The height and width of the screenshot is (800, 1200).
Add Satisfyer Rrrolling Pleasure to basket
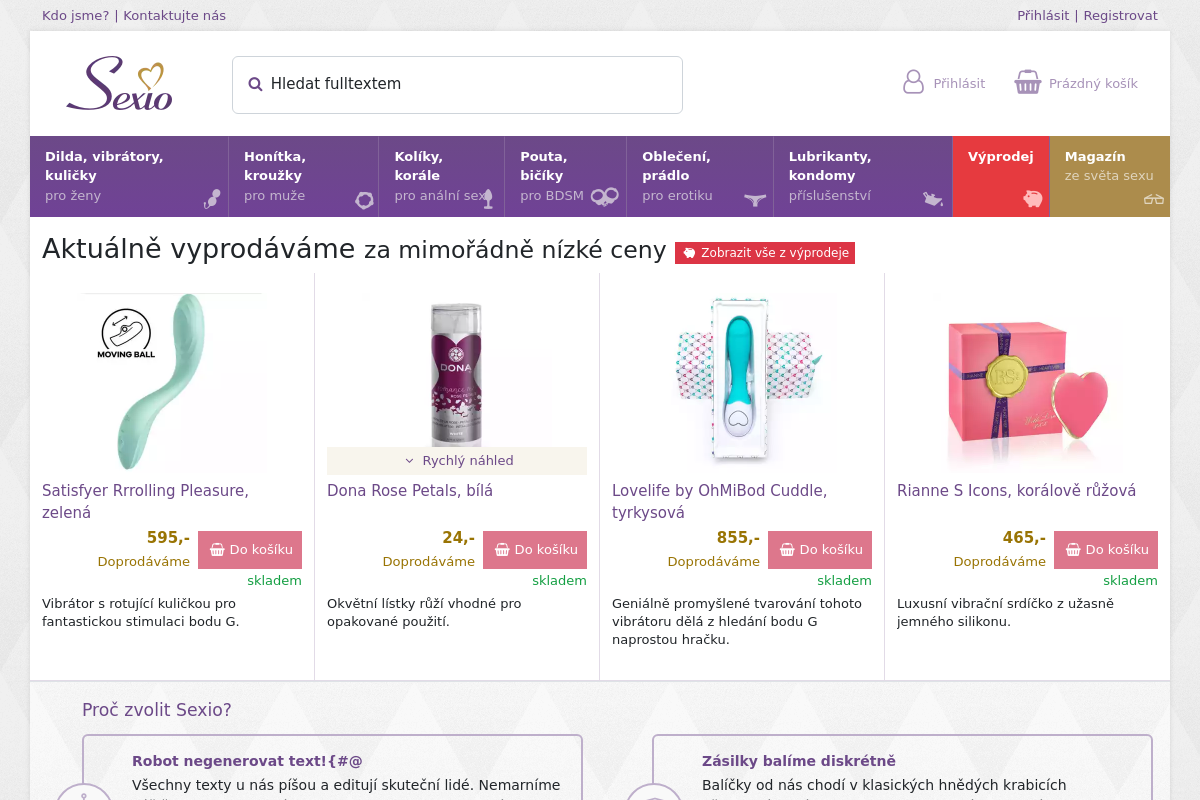[250, 550]
